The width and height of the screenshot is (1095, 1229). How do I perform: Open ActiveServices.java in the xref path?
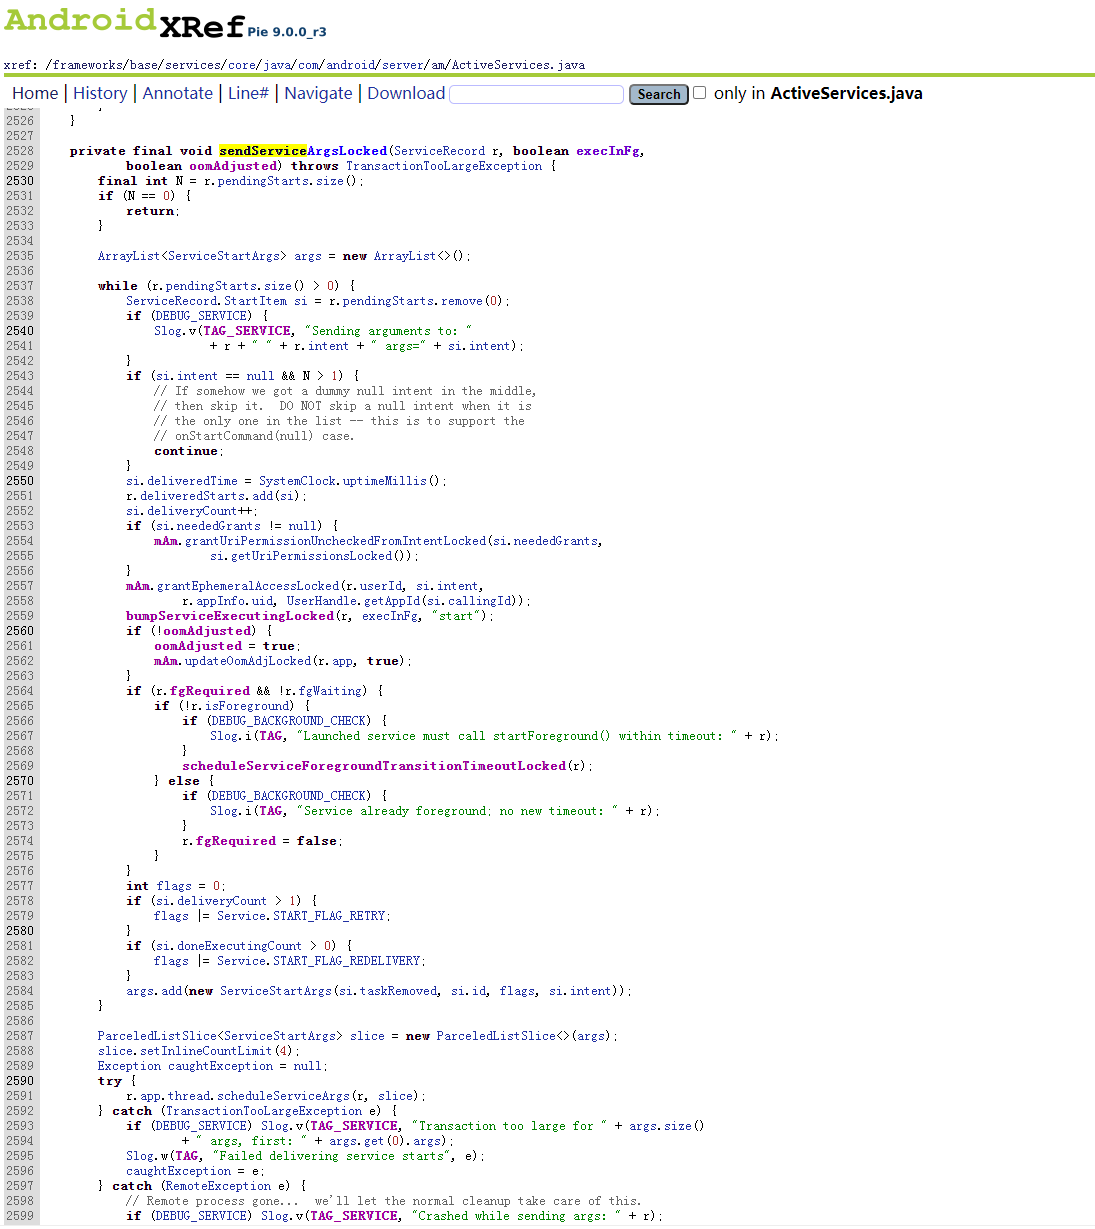(519, 65)
